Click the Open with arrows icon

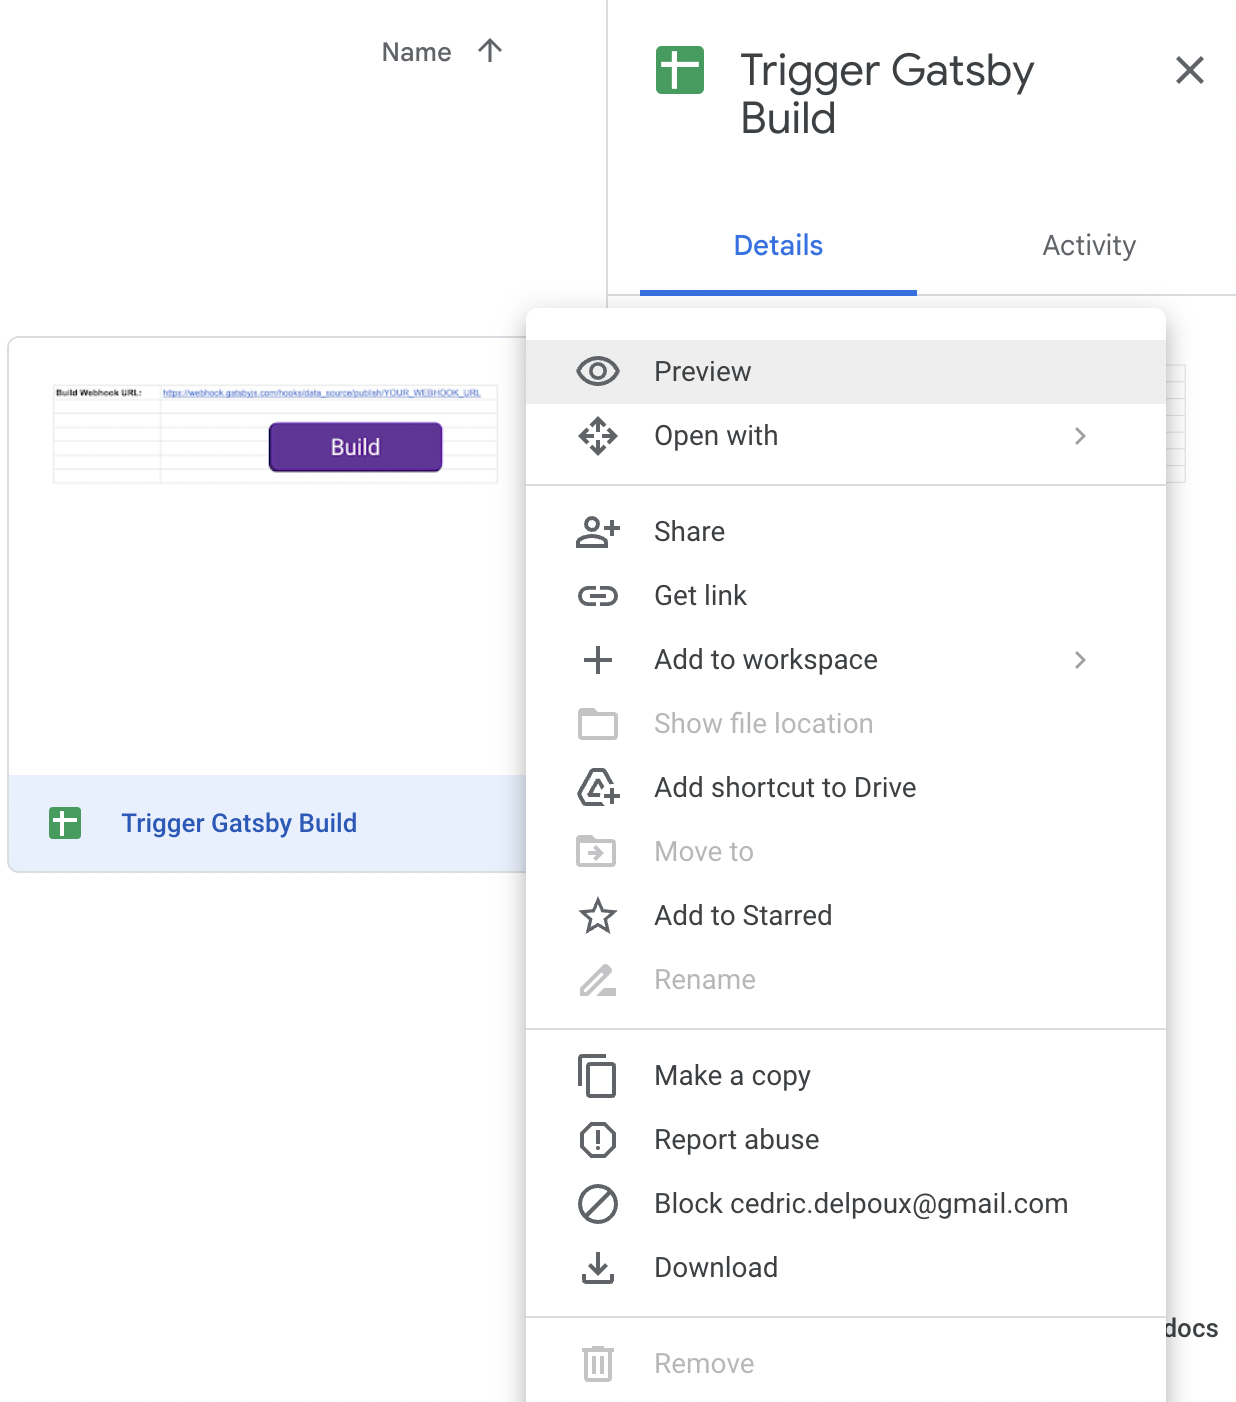598,436
